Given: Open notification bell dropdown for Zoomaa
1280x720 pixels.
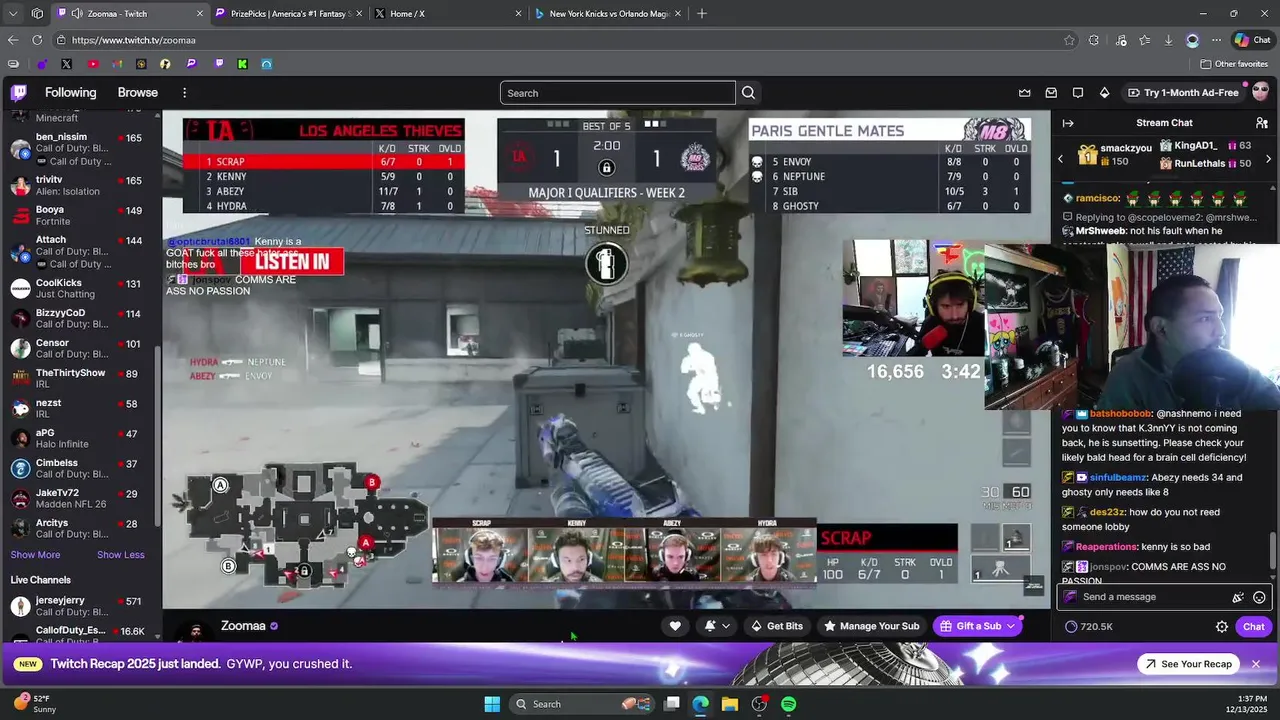Looking at the screenshot, I should 717,626.
